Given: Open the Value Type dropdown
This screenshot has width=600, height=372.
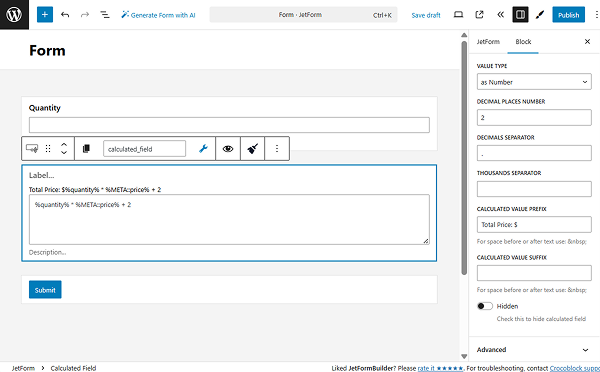Looking at the screenshot, I should [x=534, y=82].
